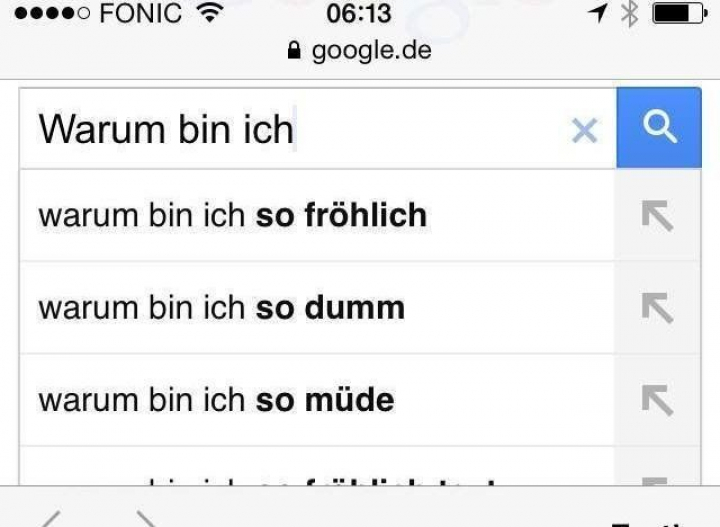Tap the arrow beside 'so dumm'

(657, 308)
